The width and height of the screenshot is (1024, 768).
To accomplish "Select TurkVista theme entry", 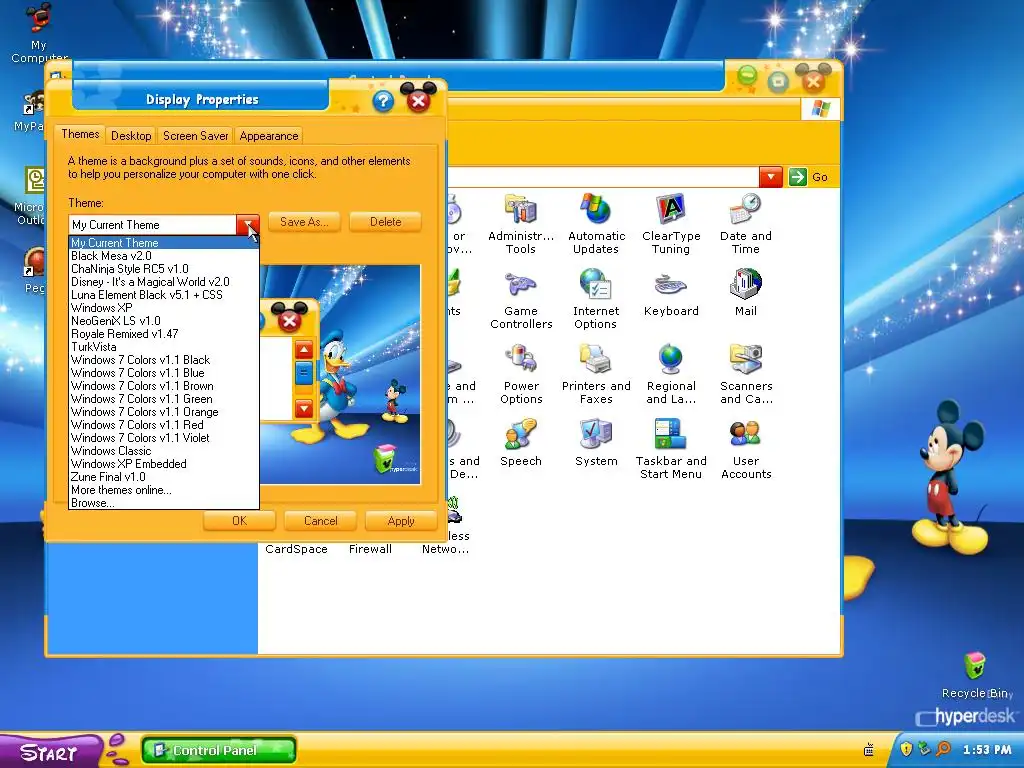I will tap(164, 347).
